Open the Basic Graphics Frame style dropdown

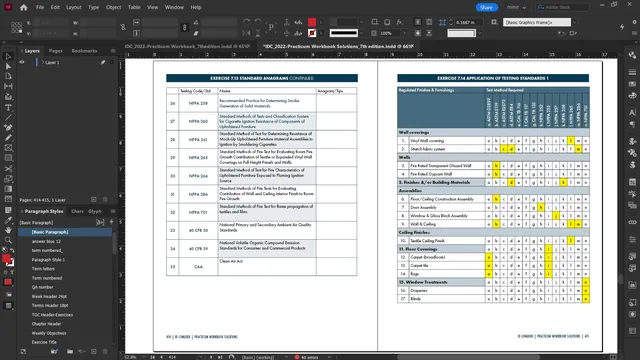pos(574,22)
